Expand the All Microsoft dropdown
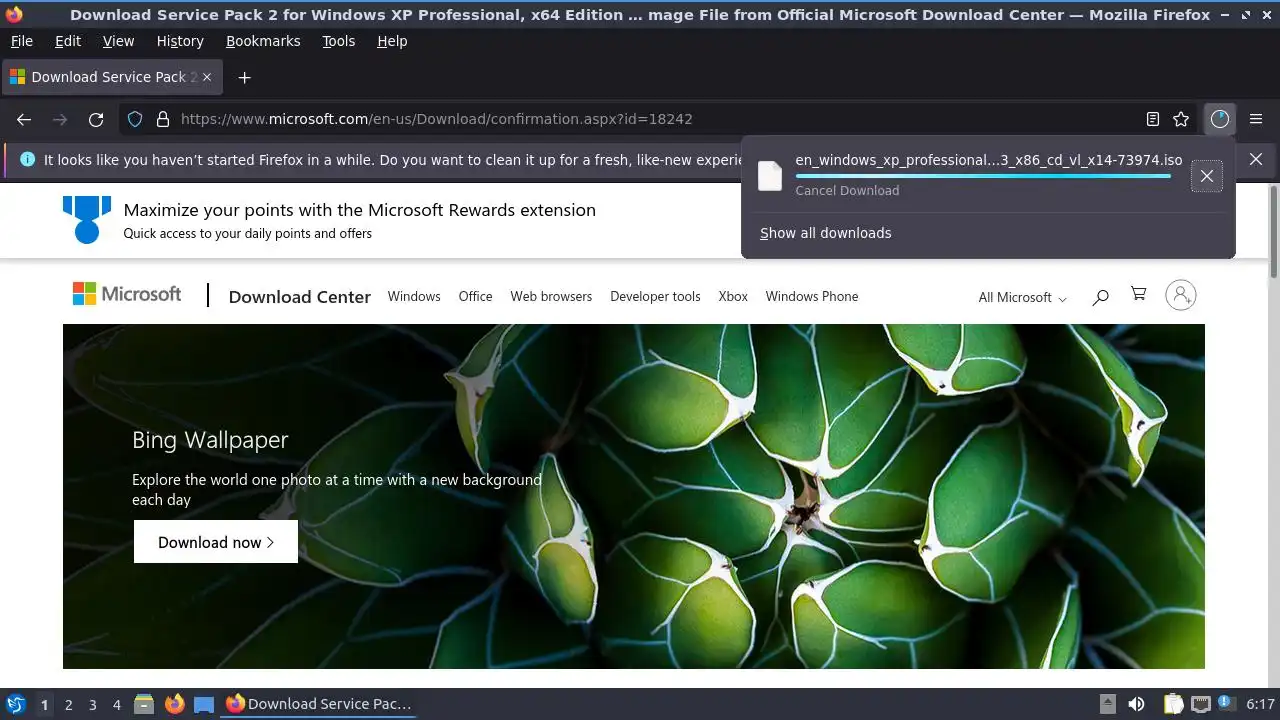The image size is (1280, 720). (1022, 297)
